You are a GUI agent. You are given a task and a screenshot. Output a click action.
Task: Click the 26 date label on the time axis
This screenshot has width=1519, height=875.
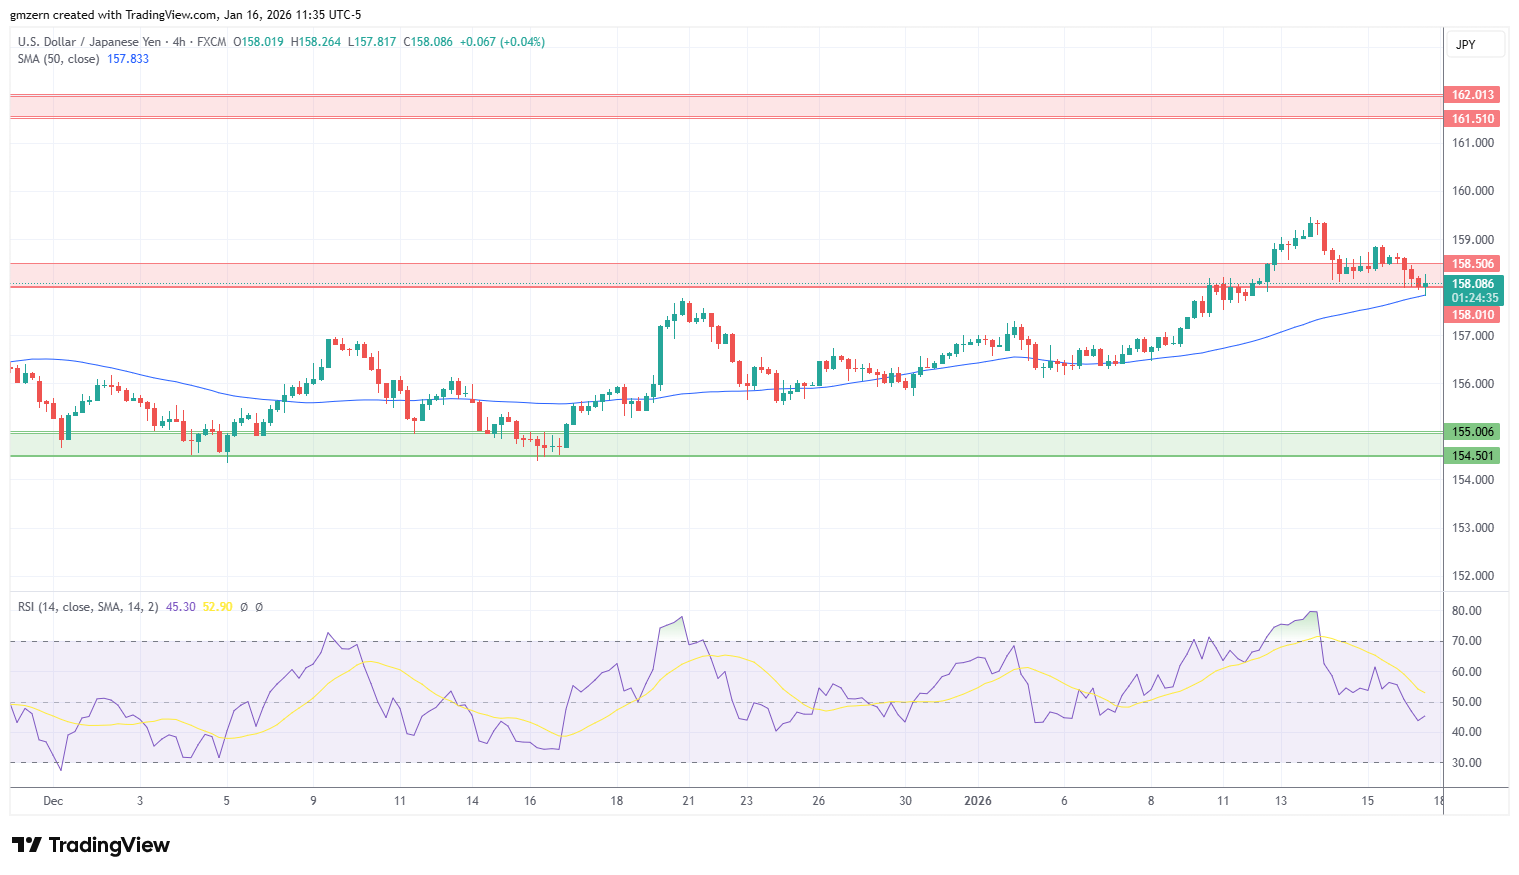[x=818, y=801]
